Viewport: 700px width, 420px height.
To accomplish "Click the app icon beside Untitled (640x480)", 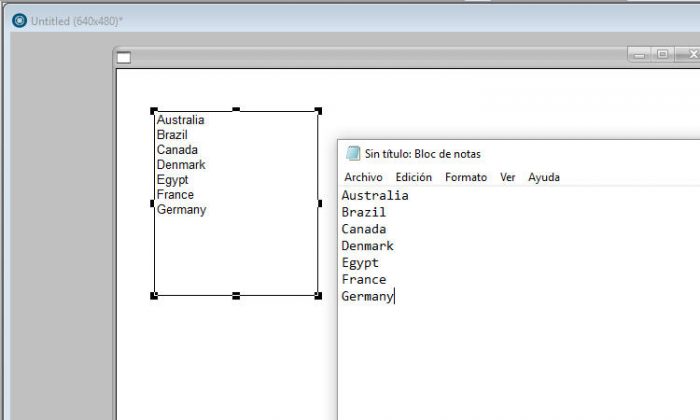I will [x=19, y=21].
